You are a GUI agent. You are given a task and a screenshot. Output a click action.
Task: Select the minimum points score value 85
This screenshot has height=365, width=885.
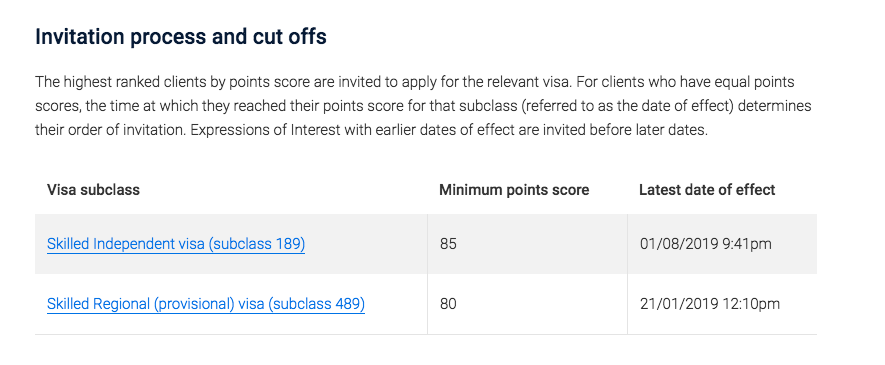[448, 244]
